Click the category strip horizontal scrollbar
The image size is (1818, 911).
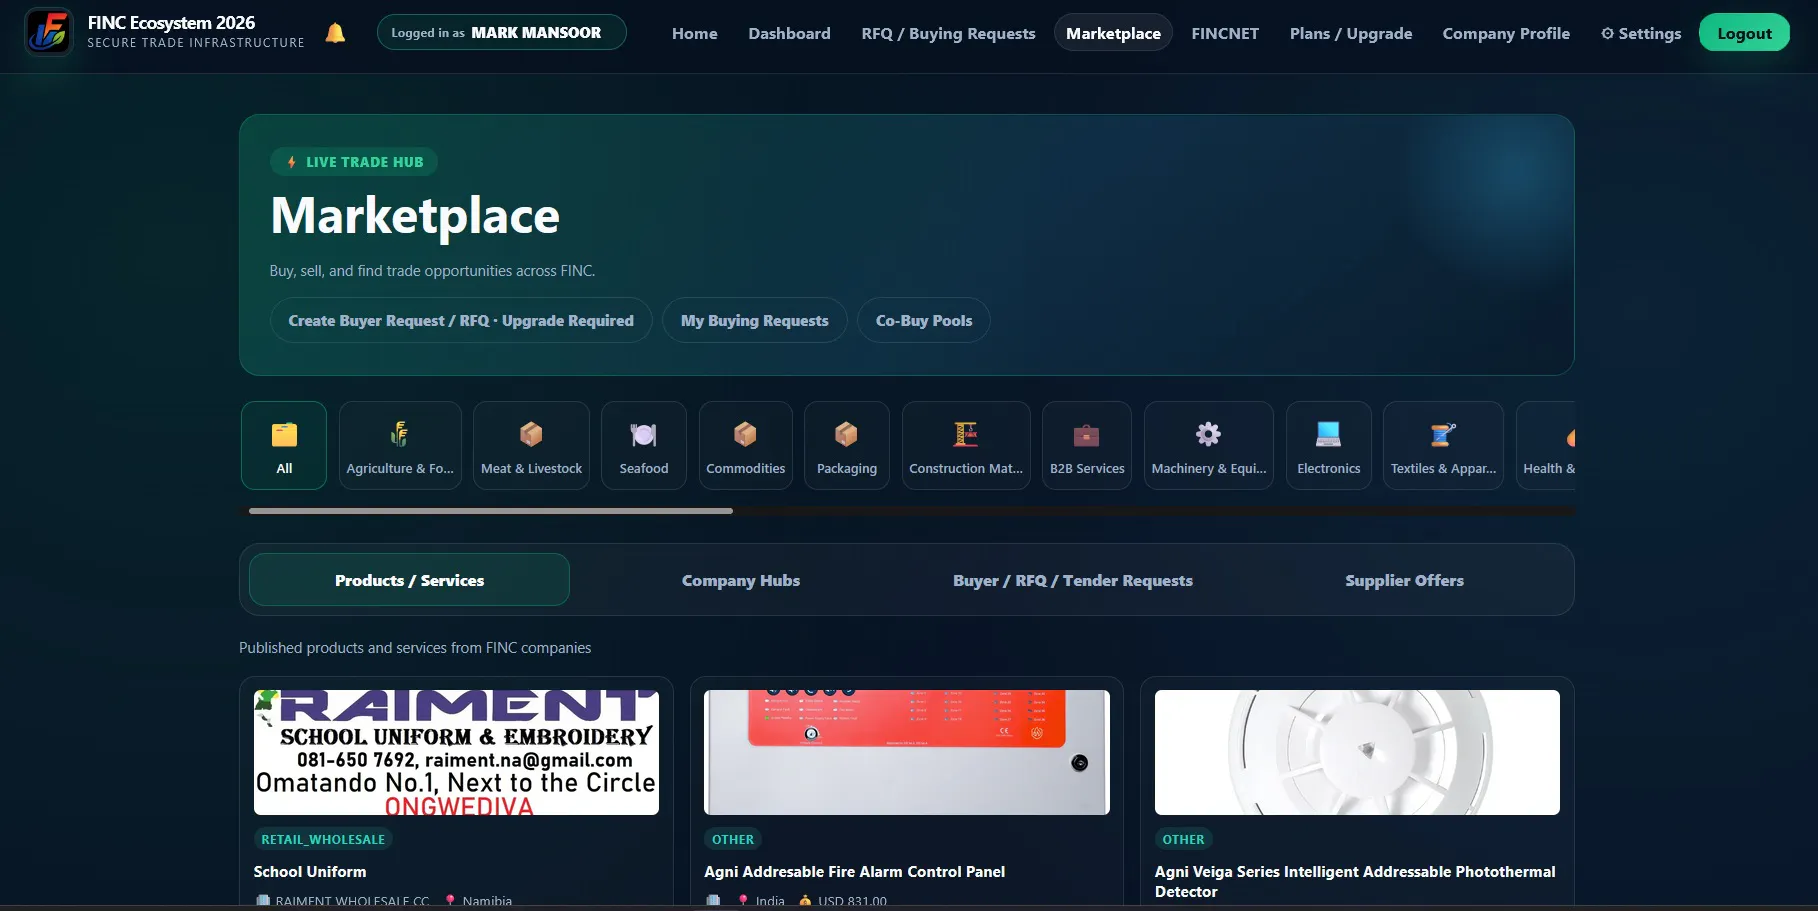(491, 511)
